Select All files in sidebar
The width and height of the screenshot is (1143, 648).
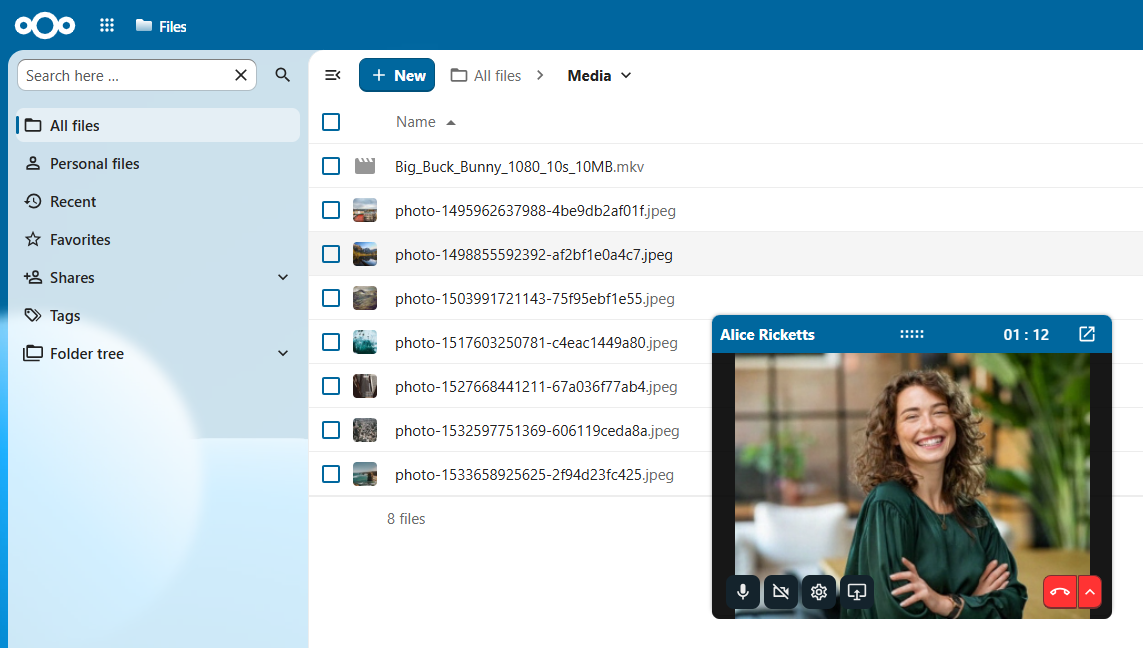coord(157,125)
